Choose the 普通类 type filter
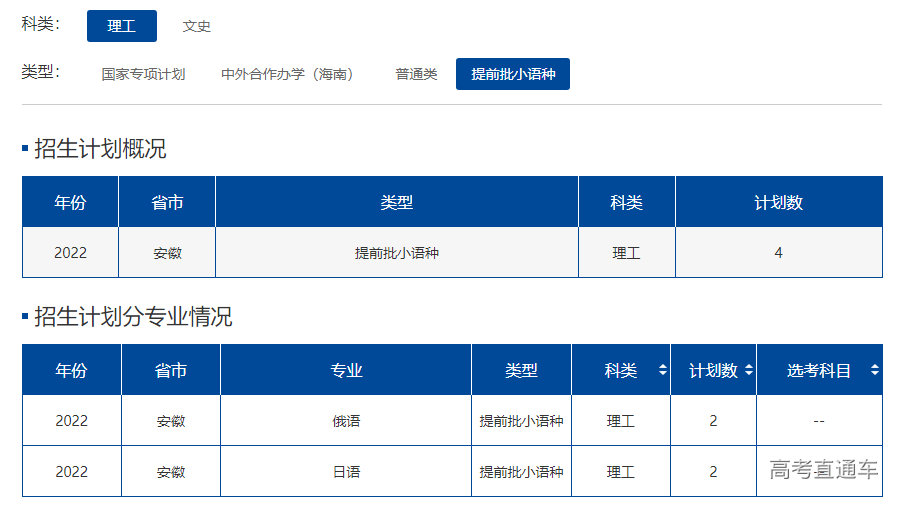This screenshot has height=509, width=907. pos(416,74)
